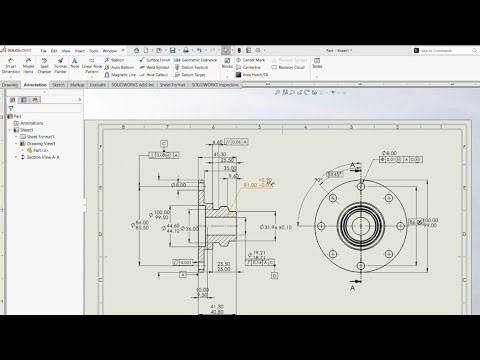Click the Undo arrow icon

199,50
